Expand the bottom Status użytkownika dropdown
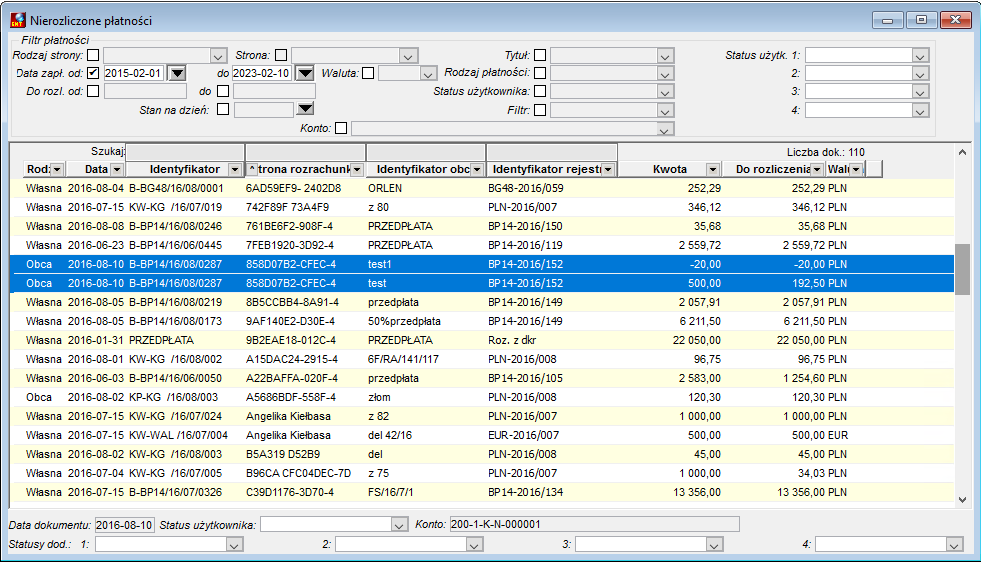The width and height of the screenshot is (981, 562). coord(399,525)
